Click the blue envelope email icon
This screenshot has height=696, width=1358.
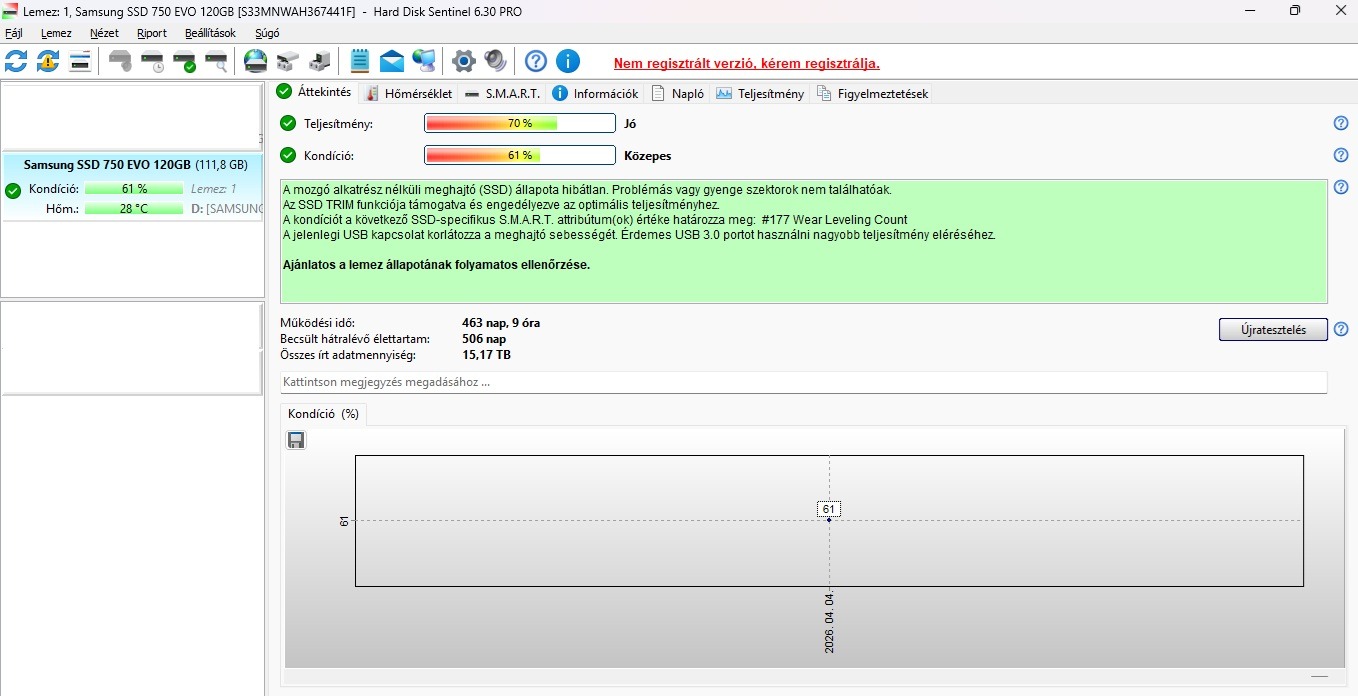tap(392, 61)
